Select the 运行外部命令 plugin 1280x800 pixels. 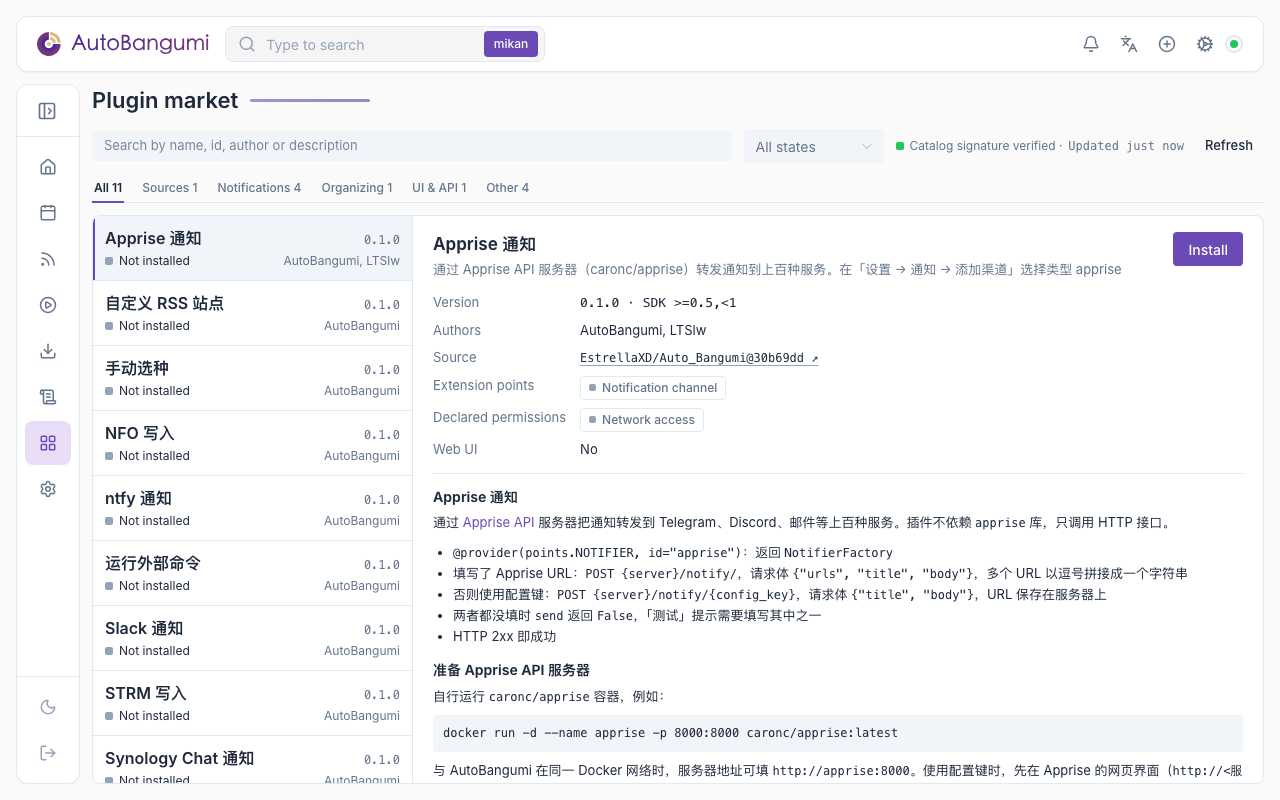point(252,573)
